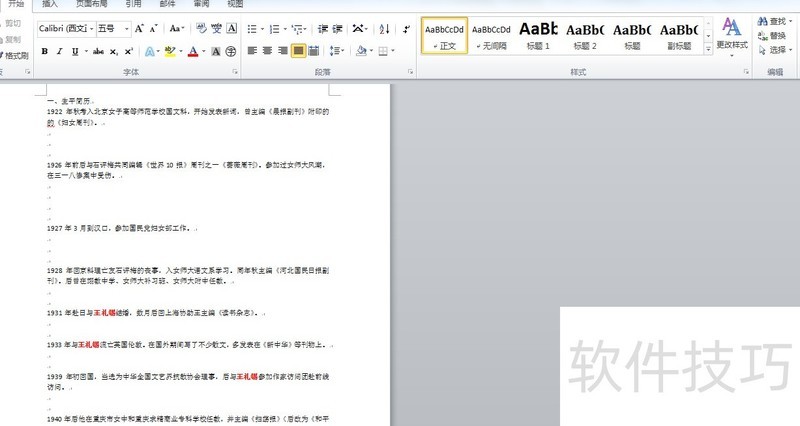Toggle Strikethrough formatting
Viewport: 800px width, 426px height.
coord(98,52)
